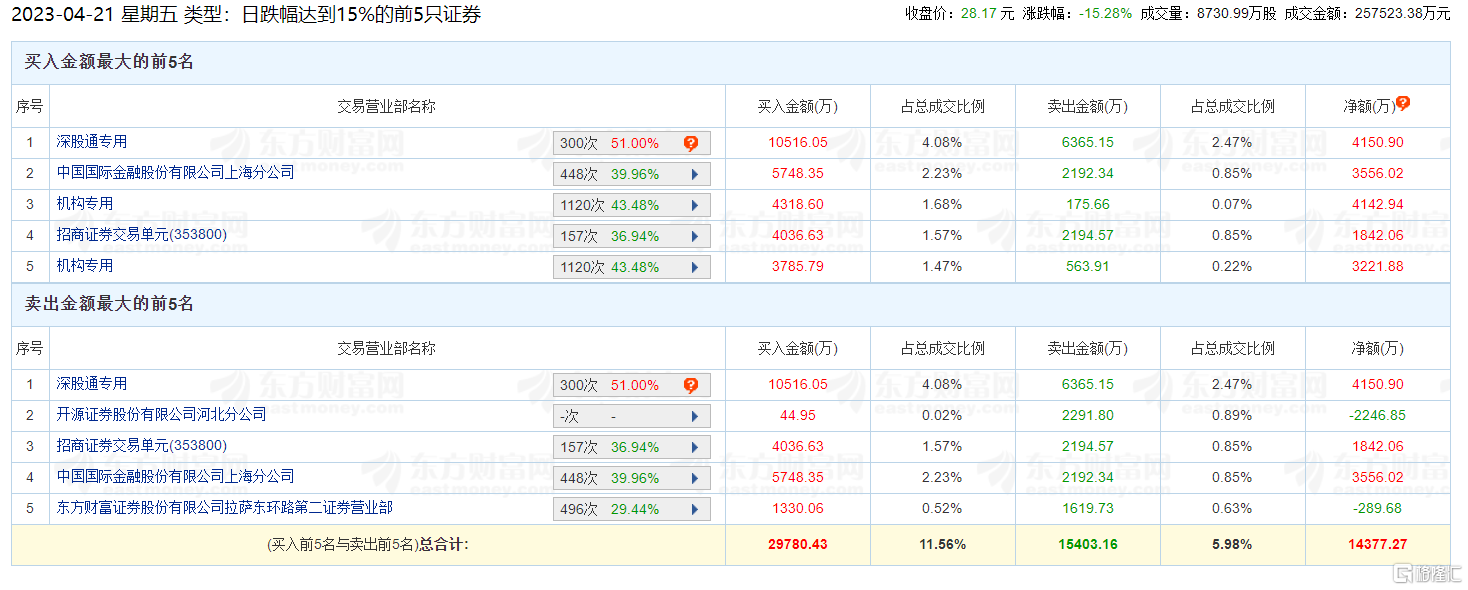Click 157次 36.94% stats box in buy table

(x=632, y=236)
